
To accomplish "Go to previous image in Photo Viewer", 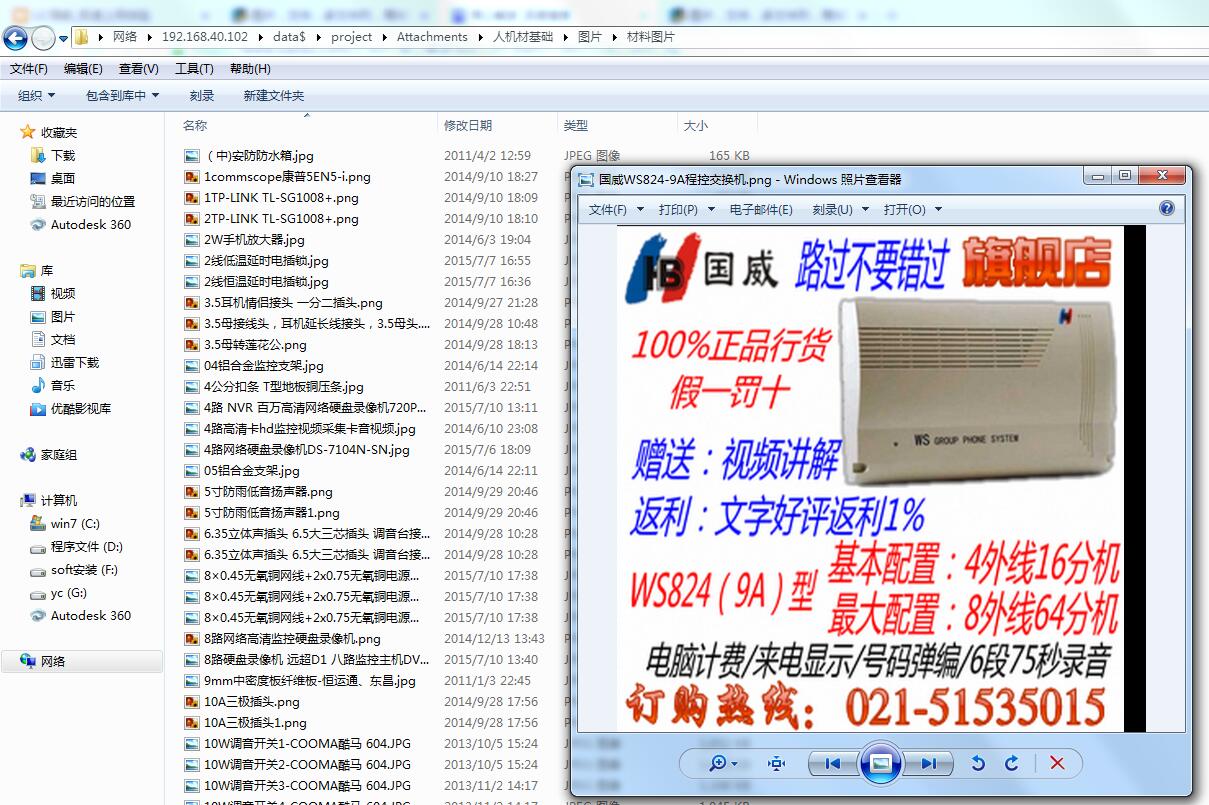I will 832,763.
